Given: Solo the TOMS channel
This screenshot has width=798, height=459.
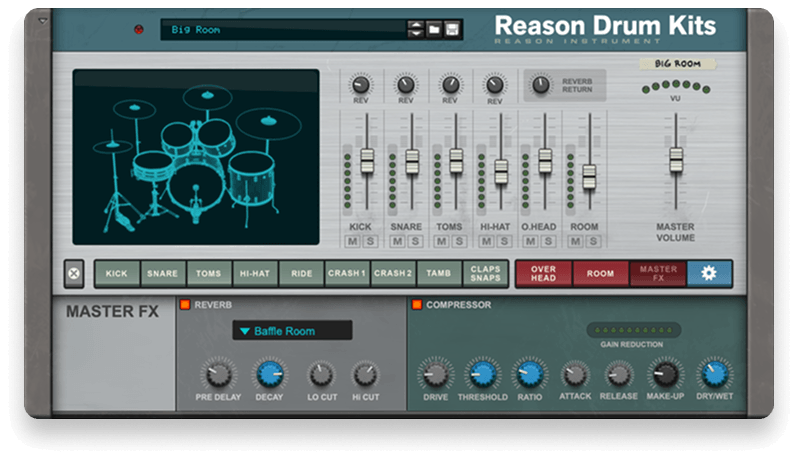Looking at the screenshot, I should 459,242.
